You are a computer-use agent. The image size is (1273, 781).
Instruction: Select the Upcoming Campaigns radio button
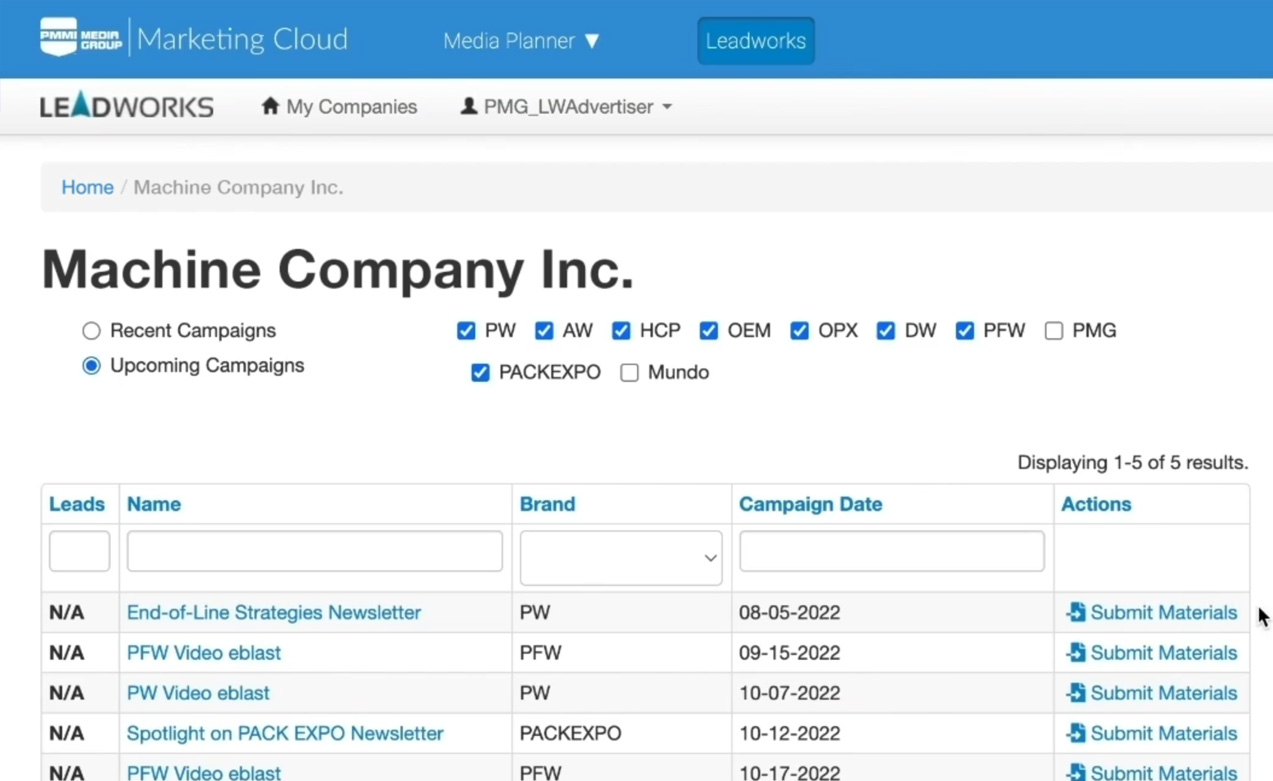(91, 365)
